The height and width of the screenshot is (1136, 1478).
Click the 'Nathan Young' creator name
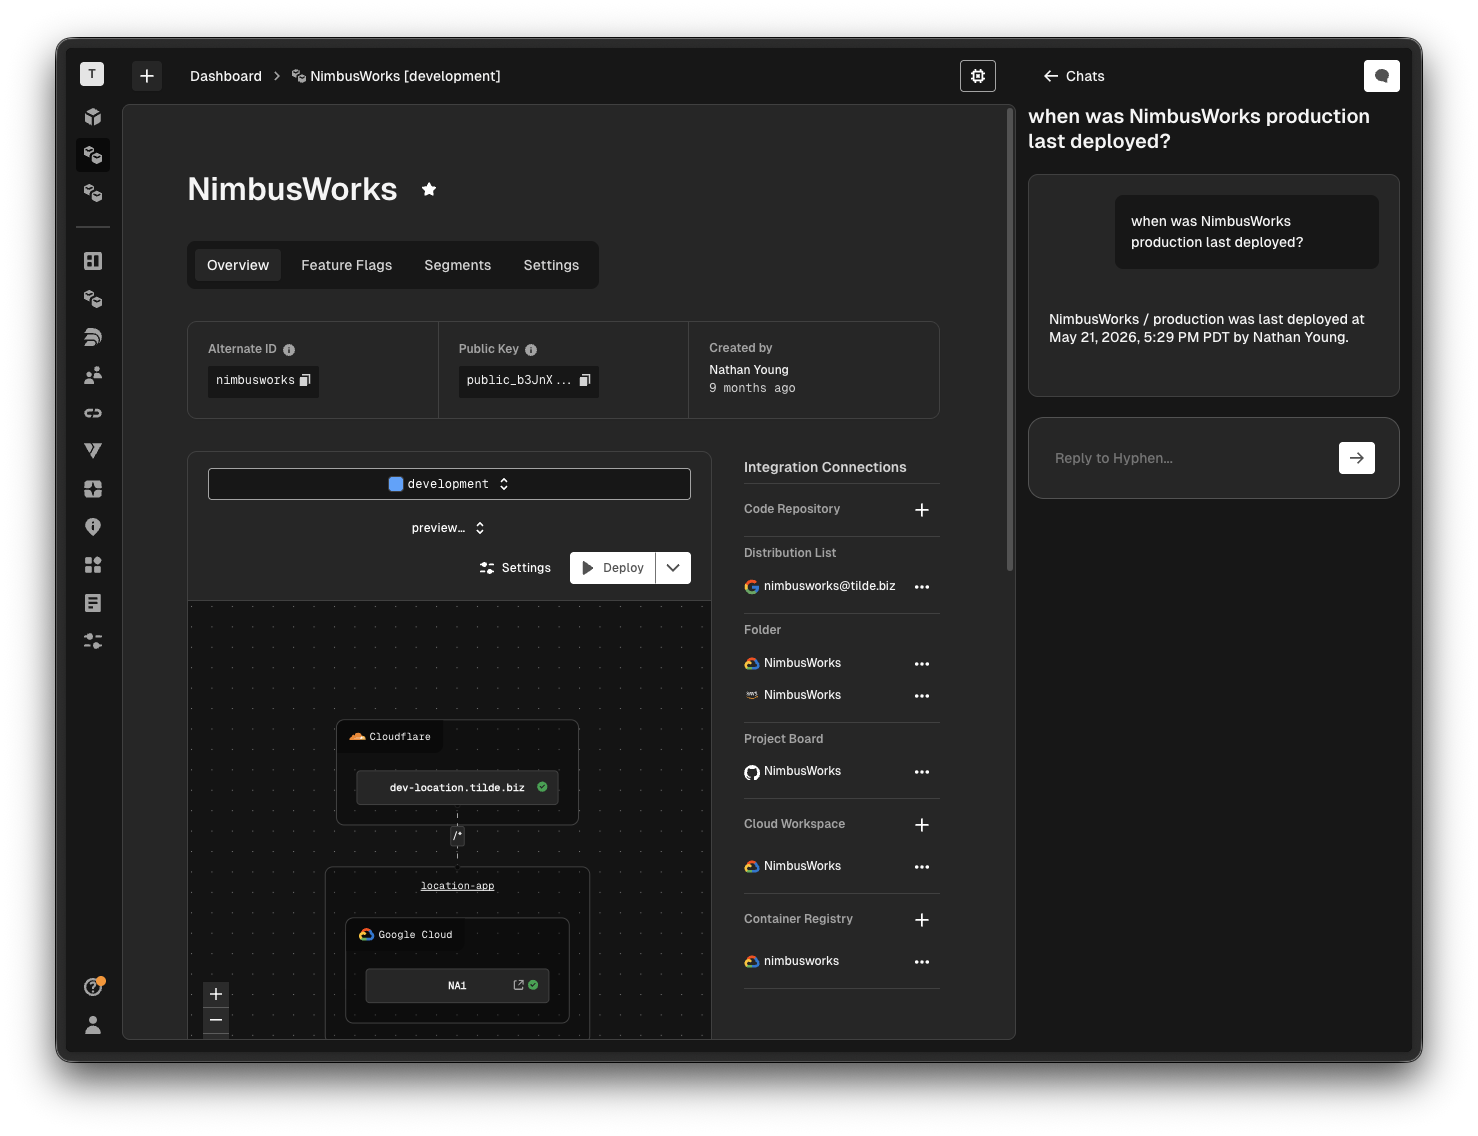(x=749, y=370)
